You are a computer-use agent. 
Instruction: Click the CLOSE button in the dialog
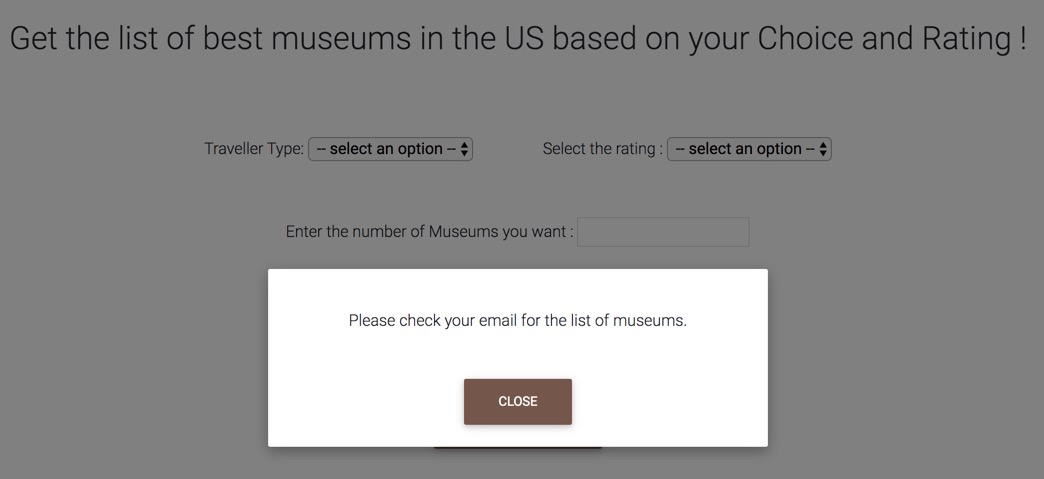coord(517,401)
